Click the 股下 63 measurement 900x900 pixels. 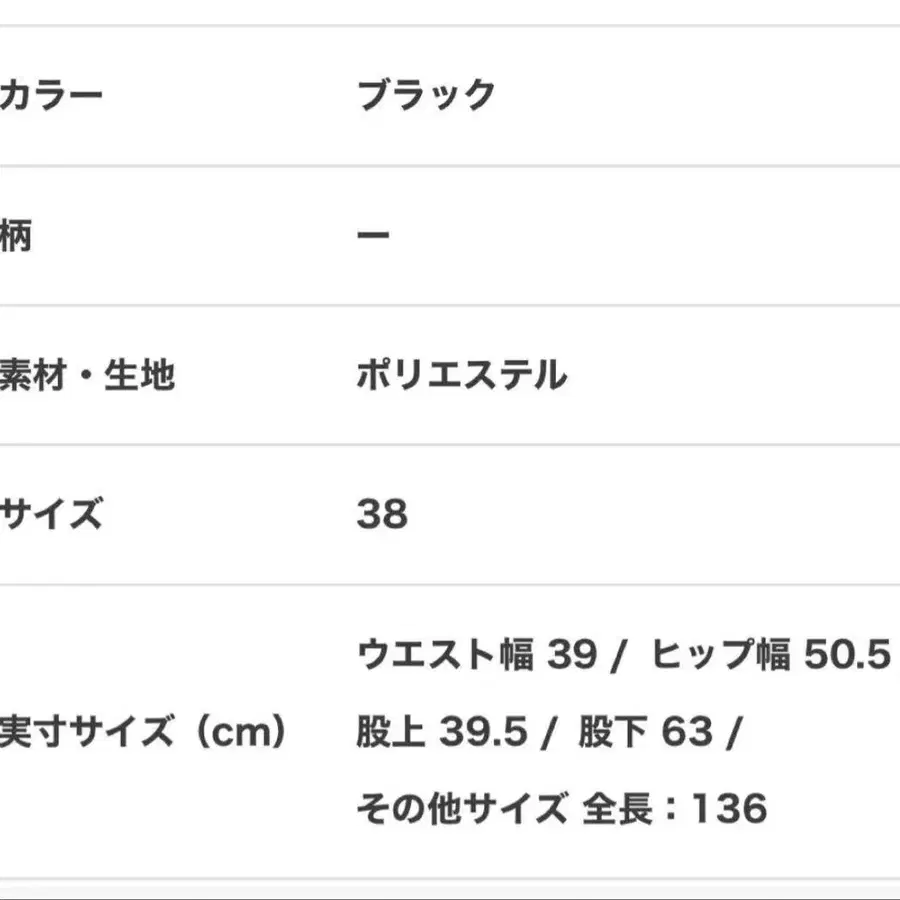(646, 731)
